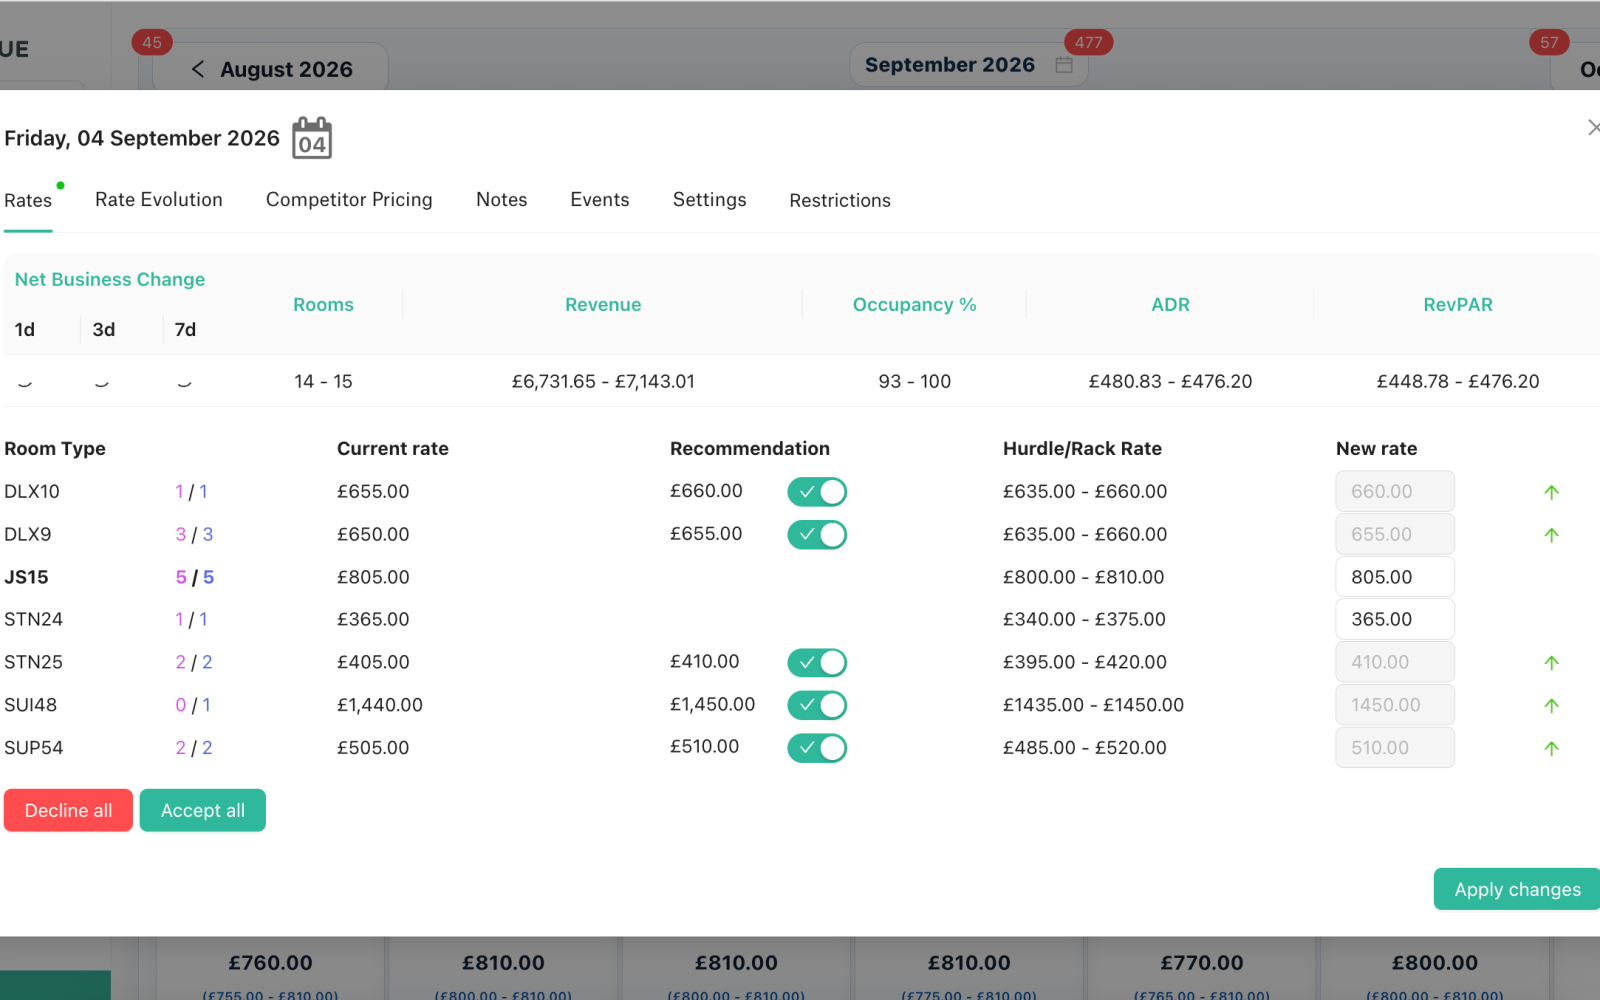Viewport: 1600px width, 1000px height.
Task: Click the green up arrow for SUP54
Action: [x=1551, y=748]
